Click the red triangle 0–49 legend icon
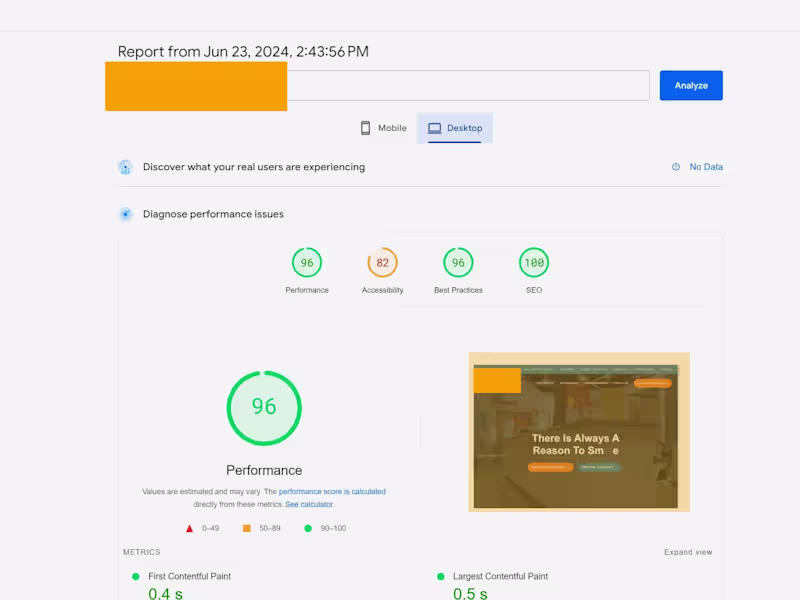 [189, 529]
